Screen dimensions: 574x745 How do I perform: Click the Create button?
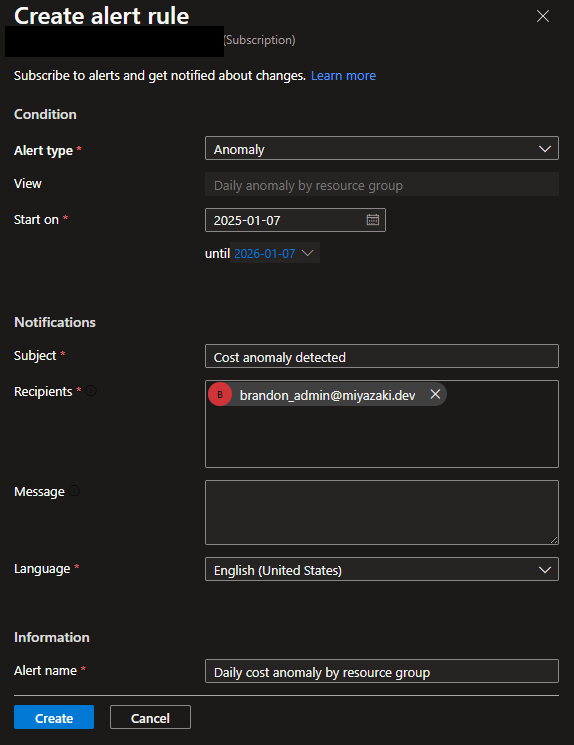pyautogui.click(x=54, y=717)
